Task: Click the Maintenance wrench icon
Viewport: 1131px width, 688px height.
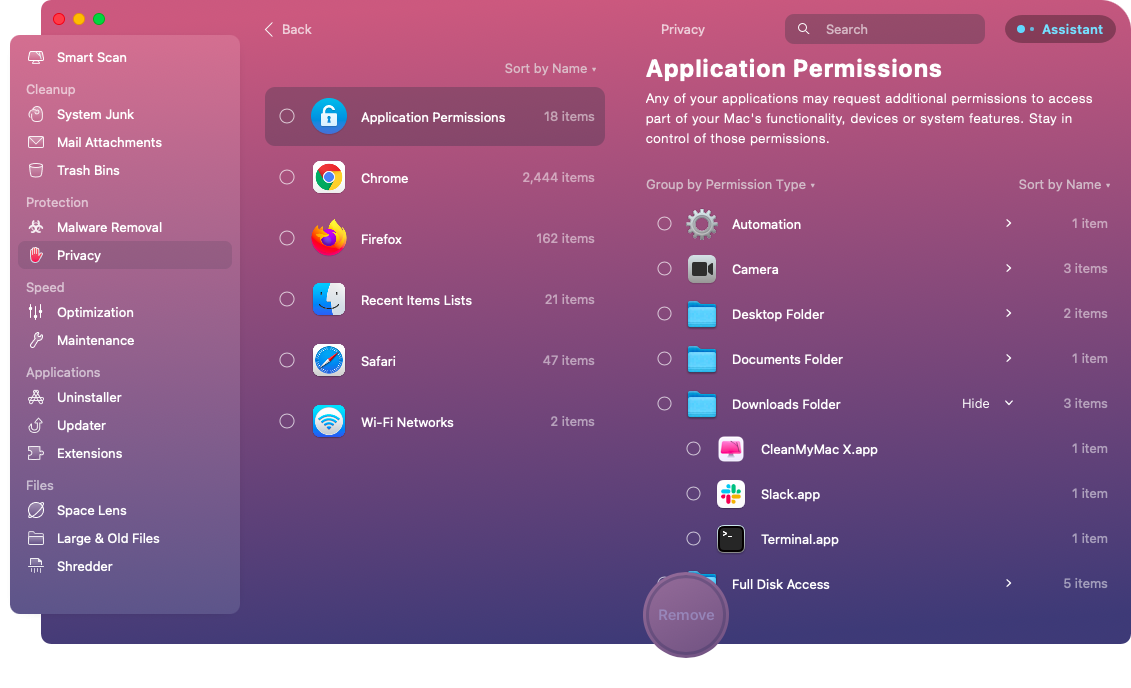Action: (35, 340)
